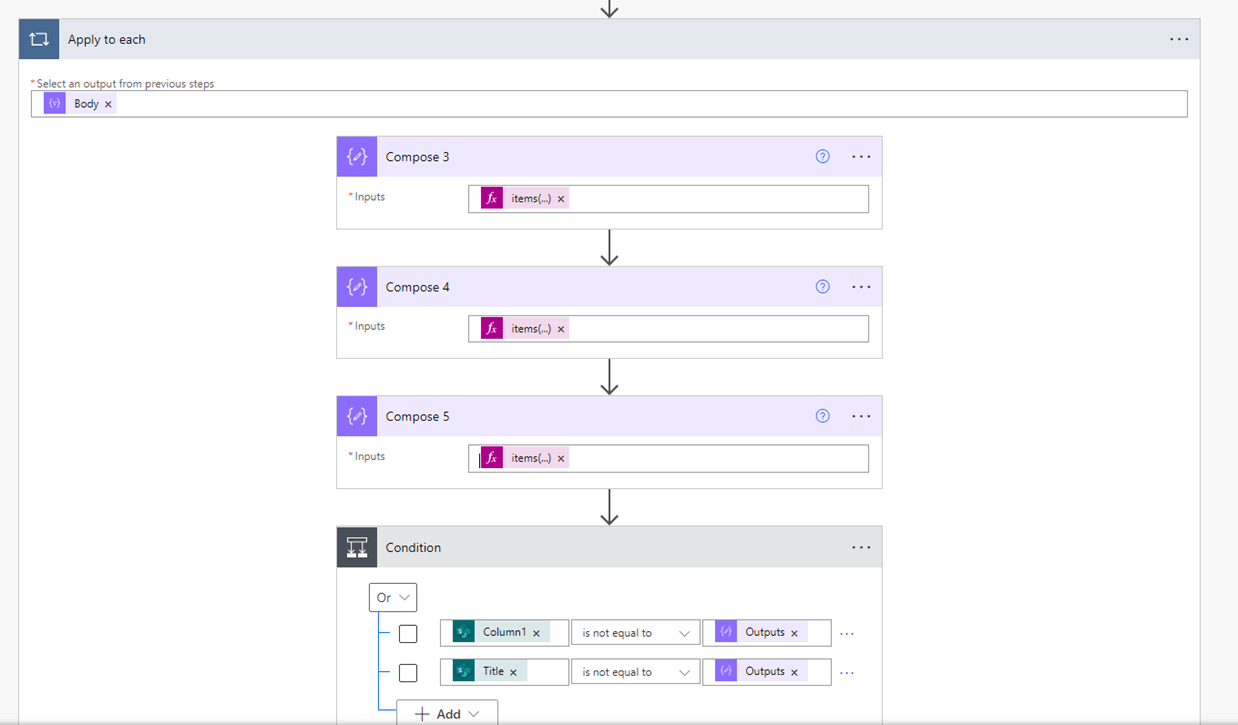This screenshot has width=1238, height=725.
Task: Click the Condition action icon
Action: point(357,547)
